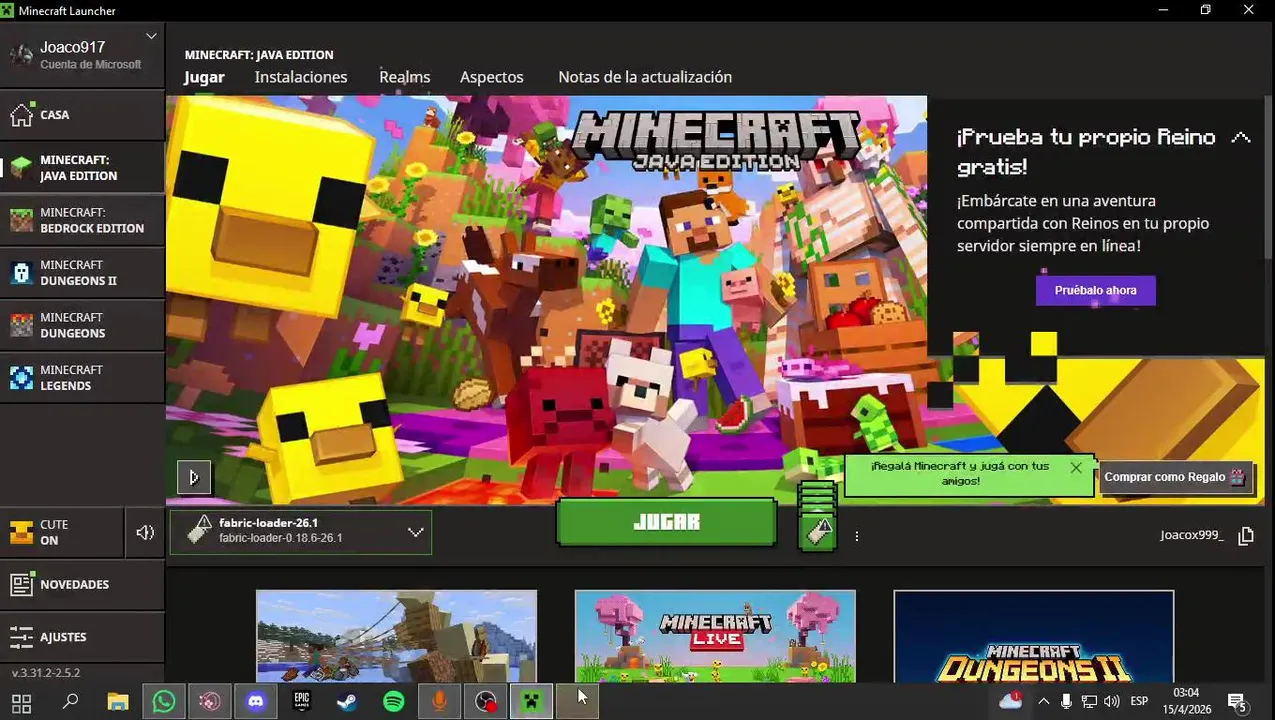The image size is (1275, 720).
Task: Open Minecraft Legends in sidebar
Action: 82,378
